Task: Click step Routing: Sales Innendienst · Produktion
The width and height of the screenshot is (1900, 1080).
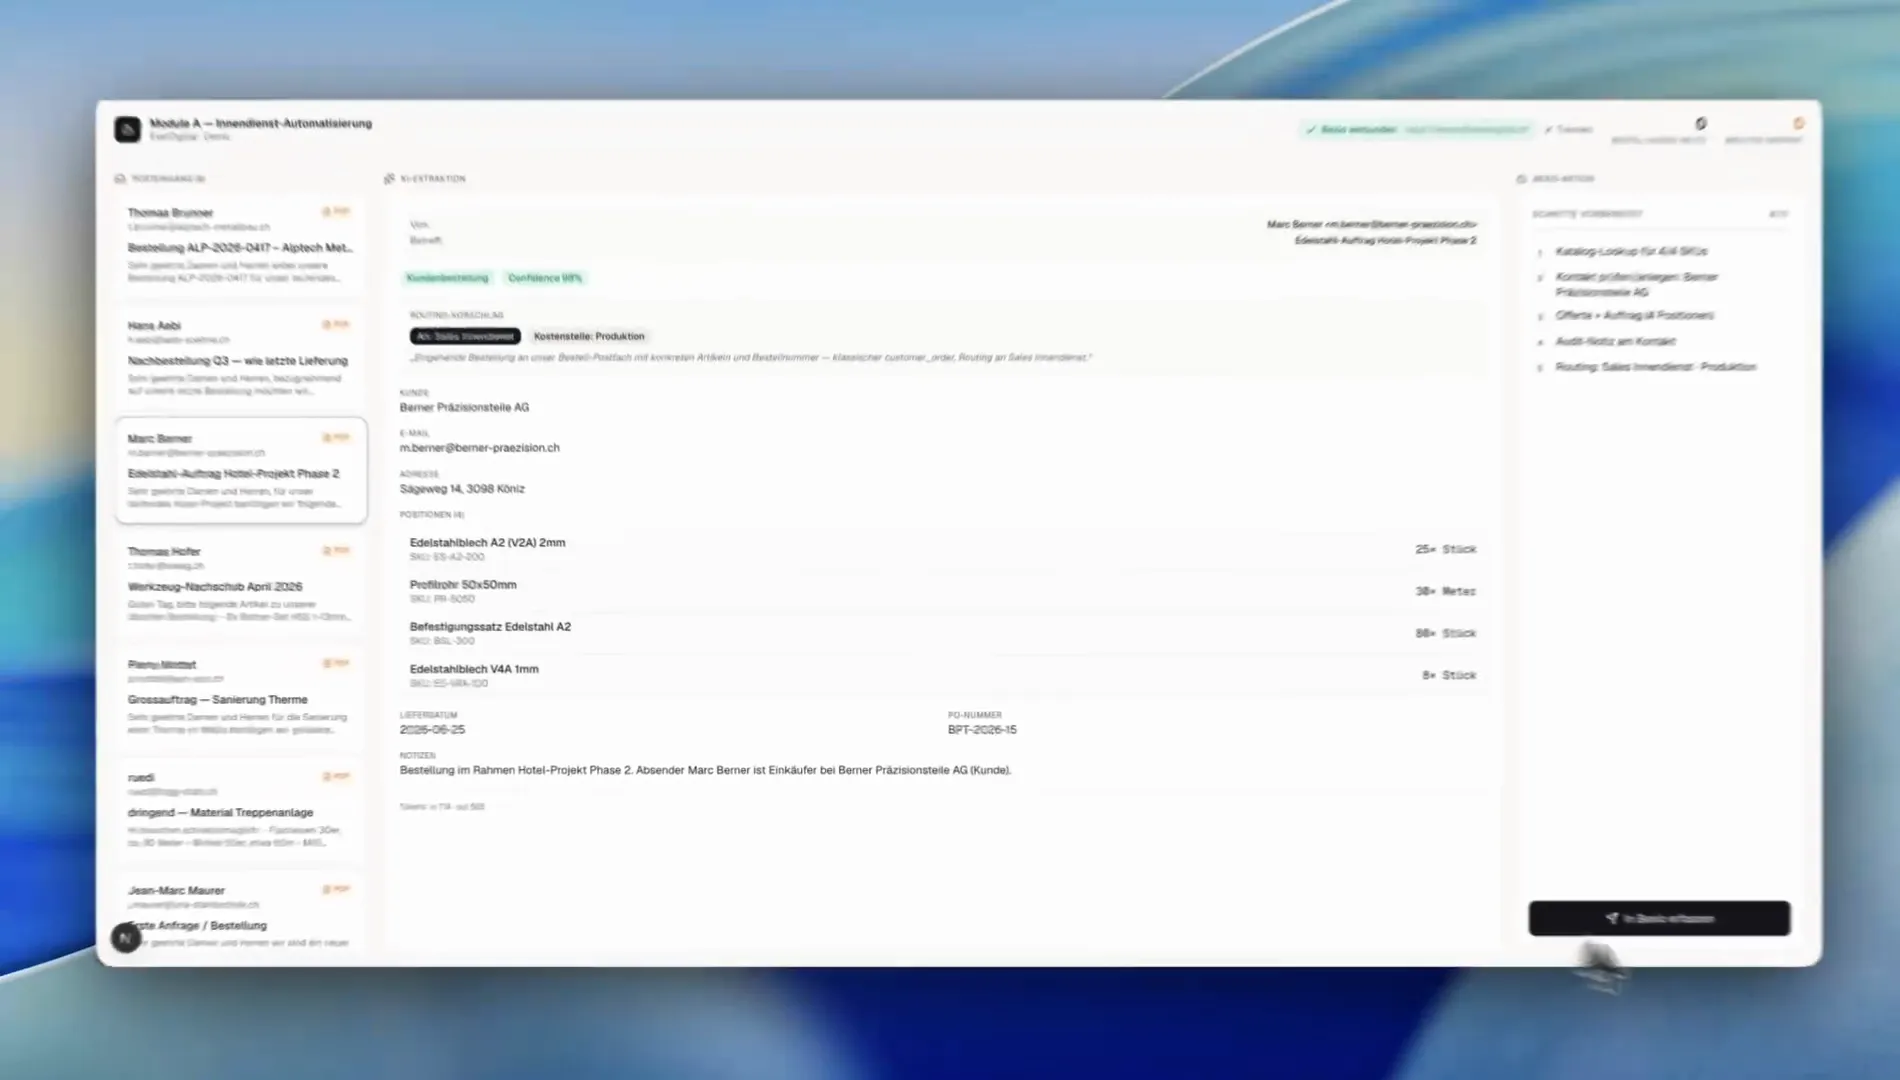Action: tap(1655, 367)
